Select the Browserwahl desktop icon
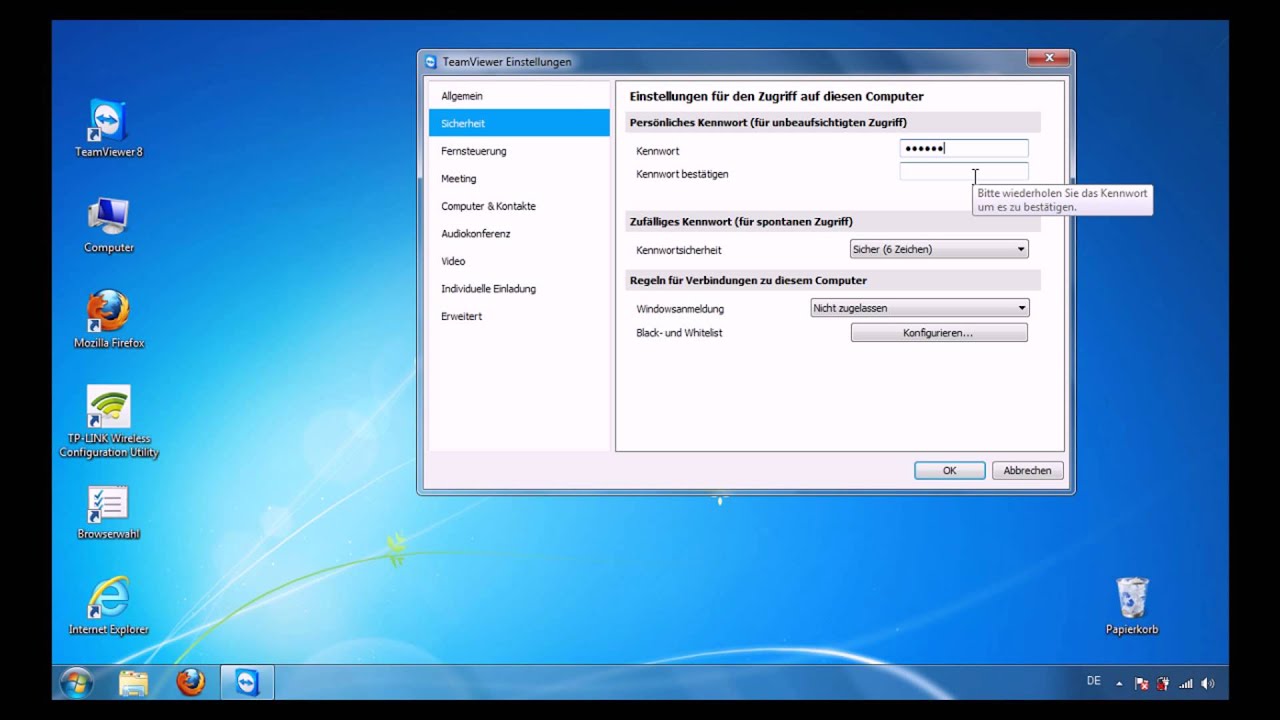This screenshot has width=1280, height=720. coord(108,513)
